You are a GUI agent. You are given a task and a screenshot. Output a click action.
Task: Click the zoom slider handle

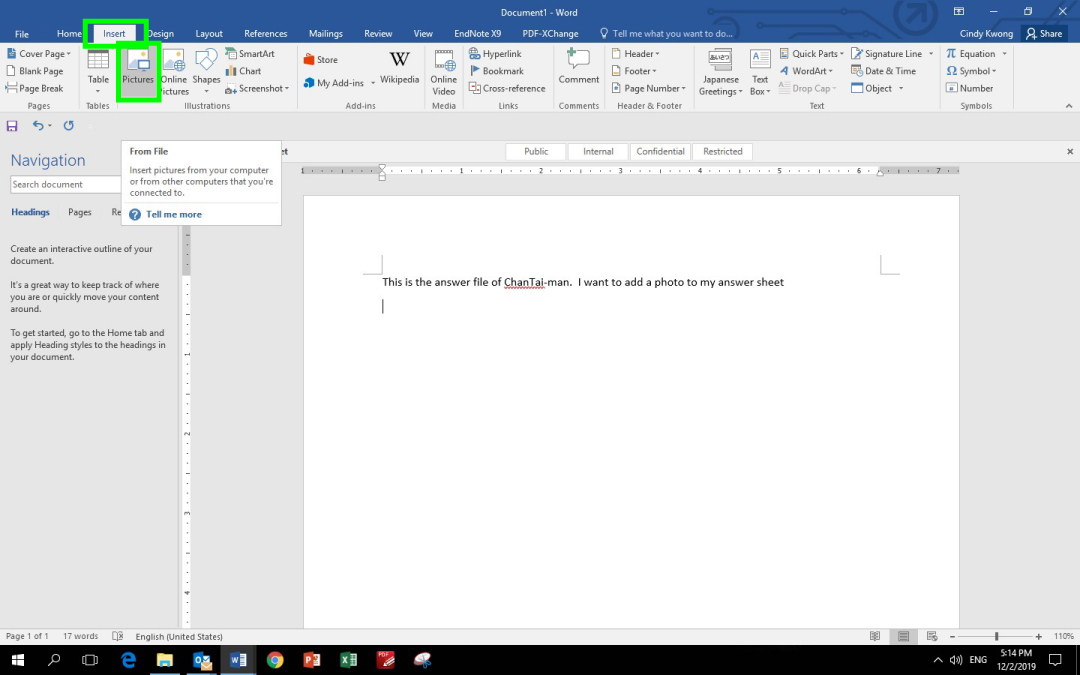click(x=996, y=637)
